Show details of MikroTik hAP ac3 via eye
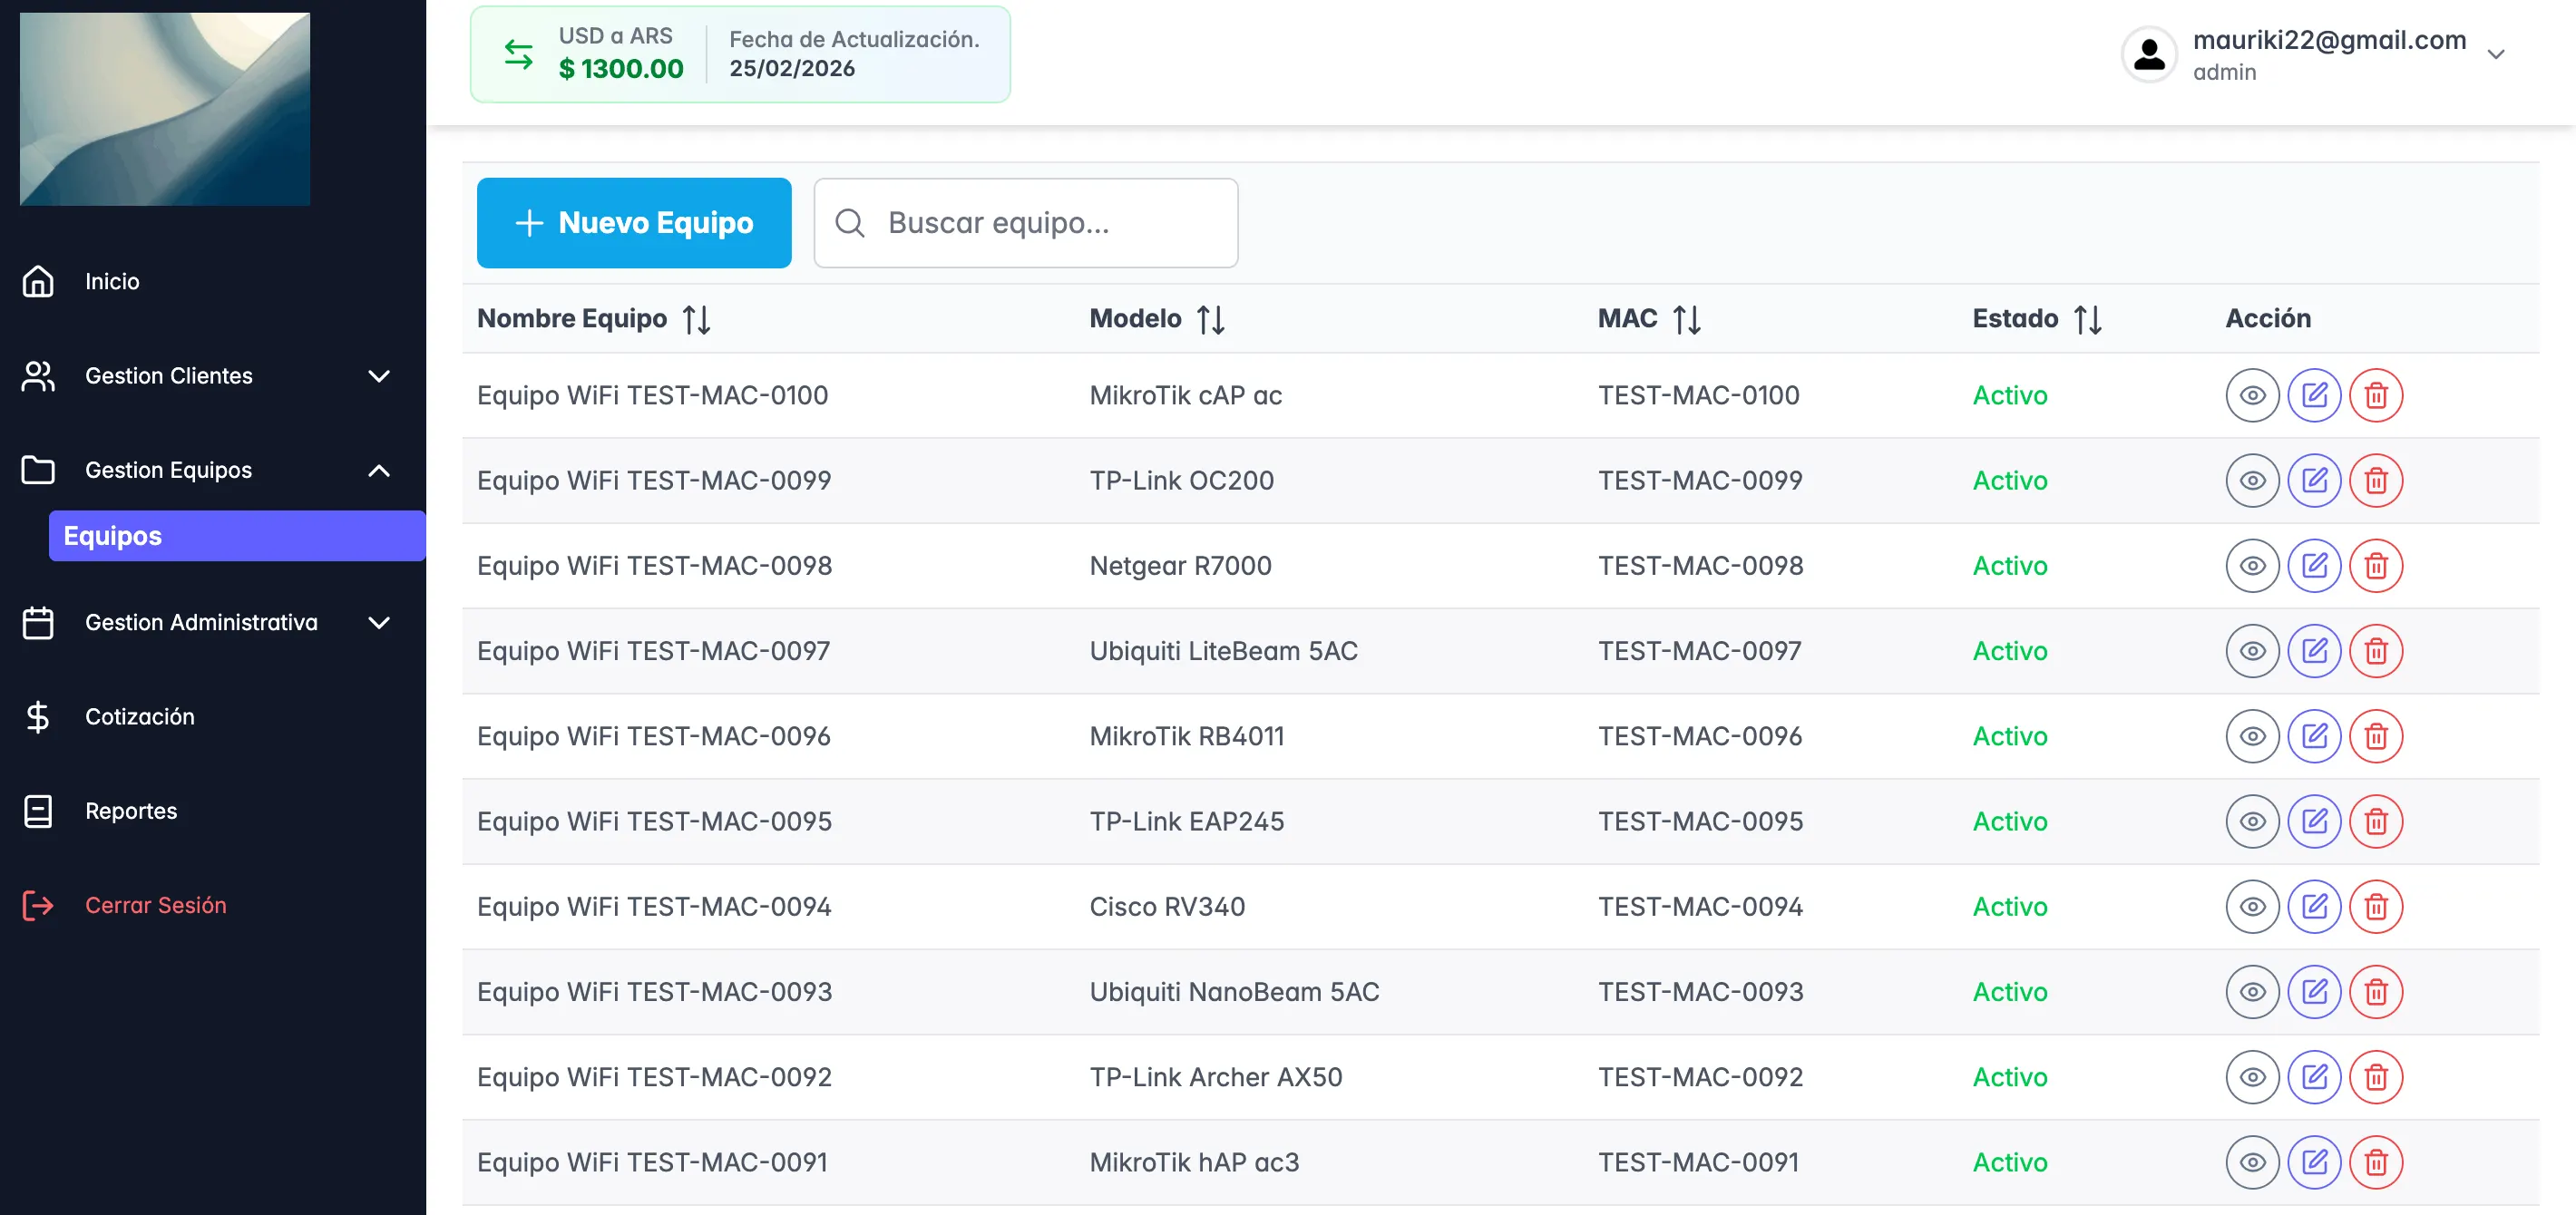This screenshot has width=2576, height=1215. point(2252,1162)
